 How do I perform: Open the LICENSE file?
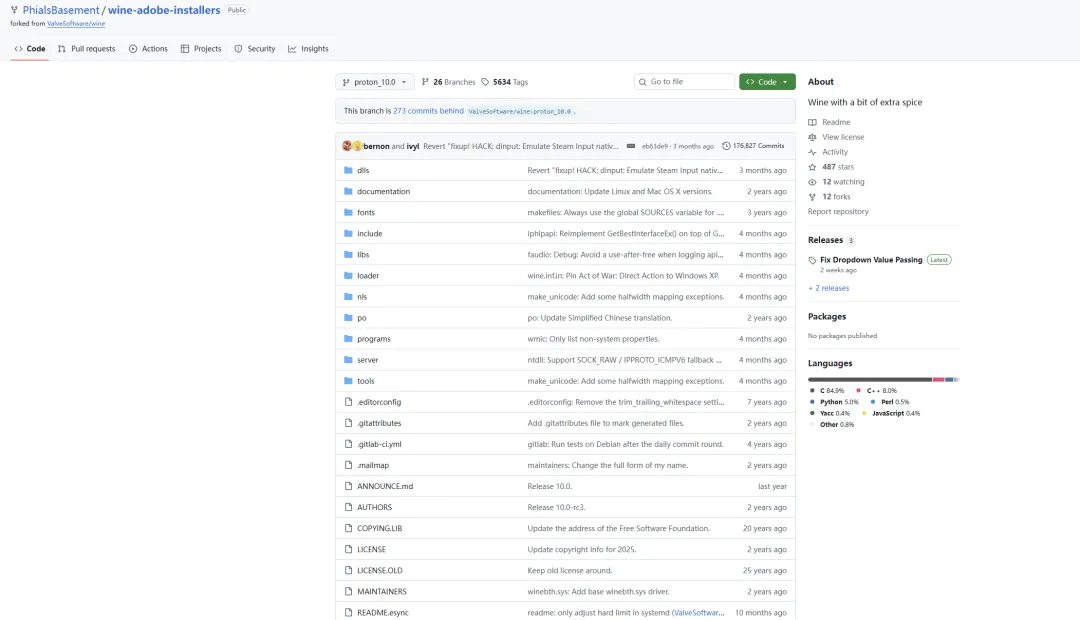click(371, 549)
